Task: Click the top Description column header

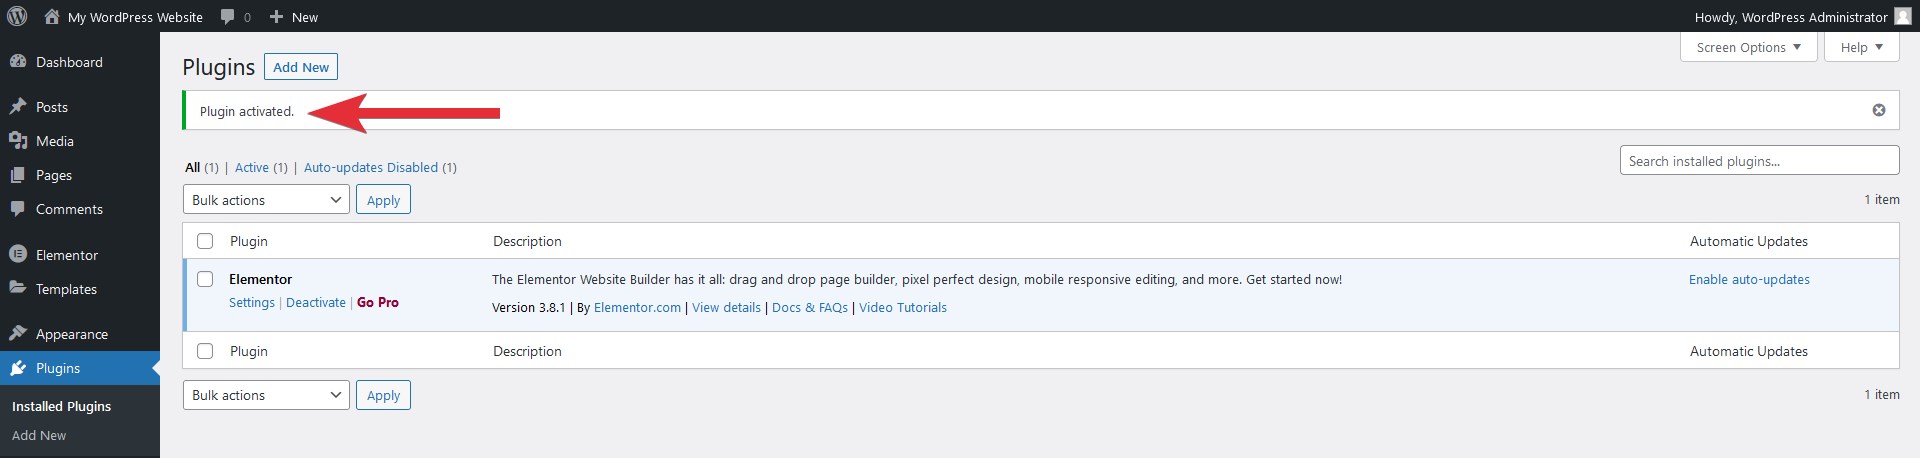Action: pos(527,241)
